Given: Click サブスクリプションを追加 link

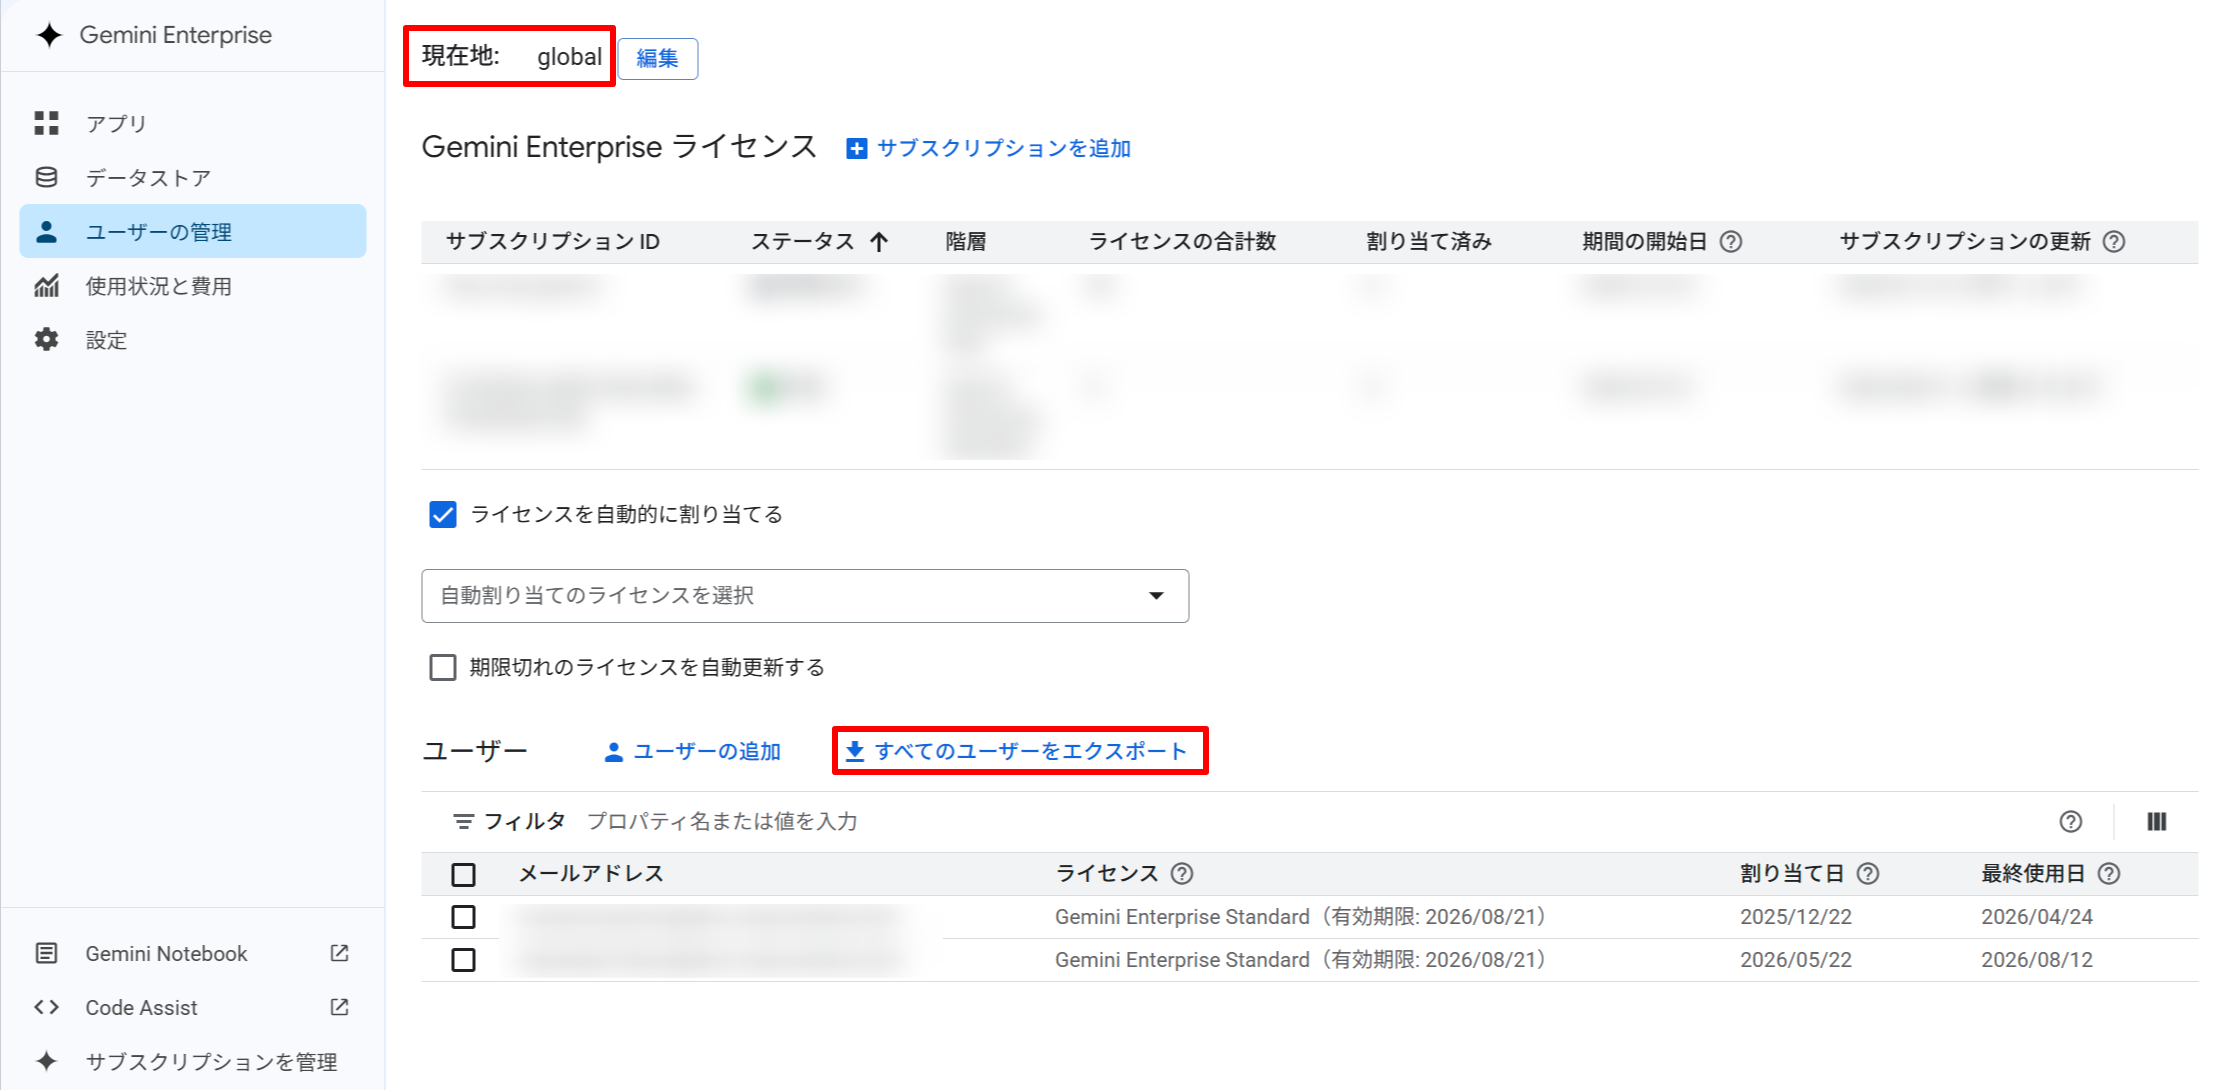Looking at the screenshot, I should coord(989,149).
